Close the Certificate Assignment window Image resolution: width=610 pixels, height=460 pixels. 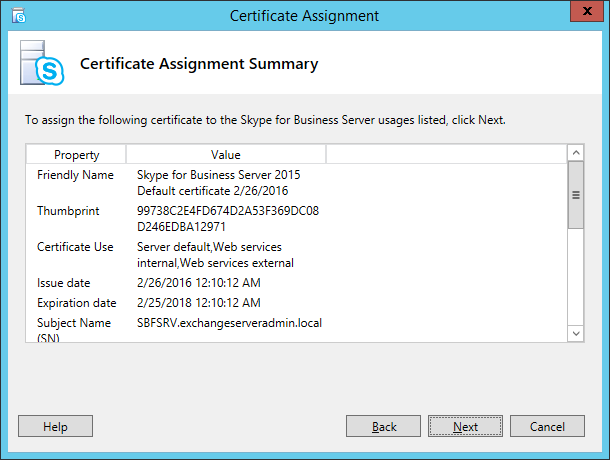tap(587, 11)
